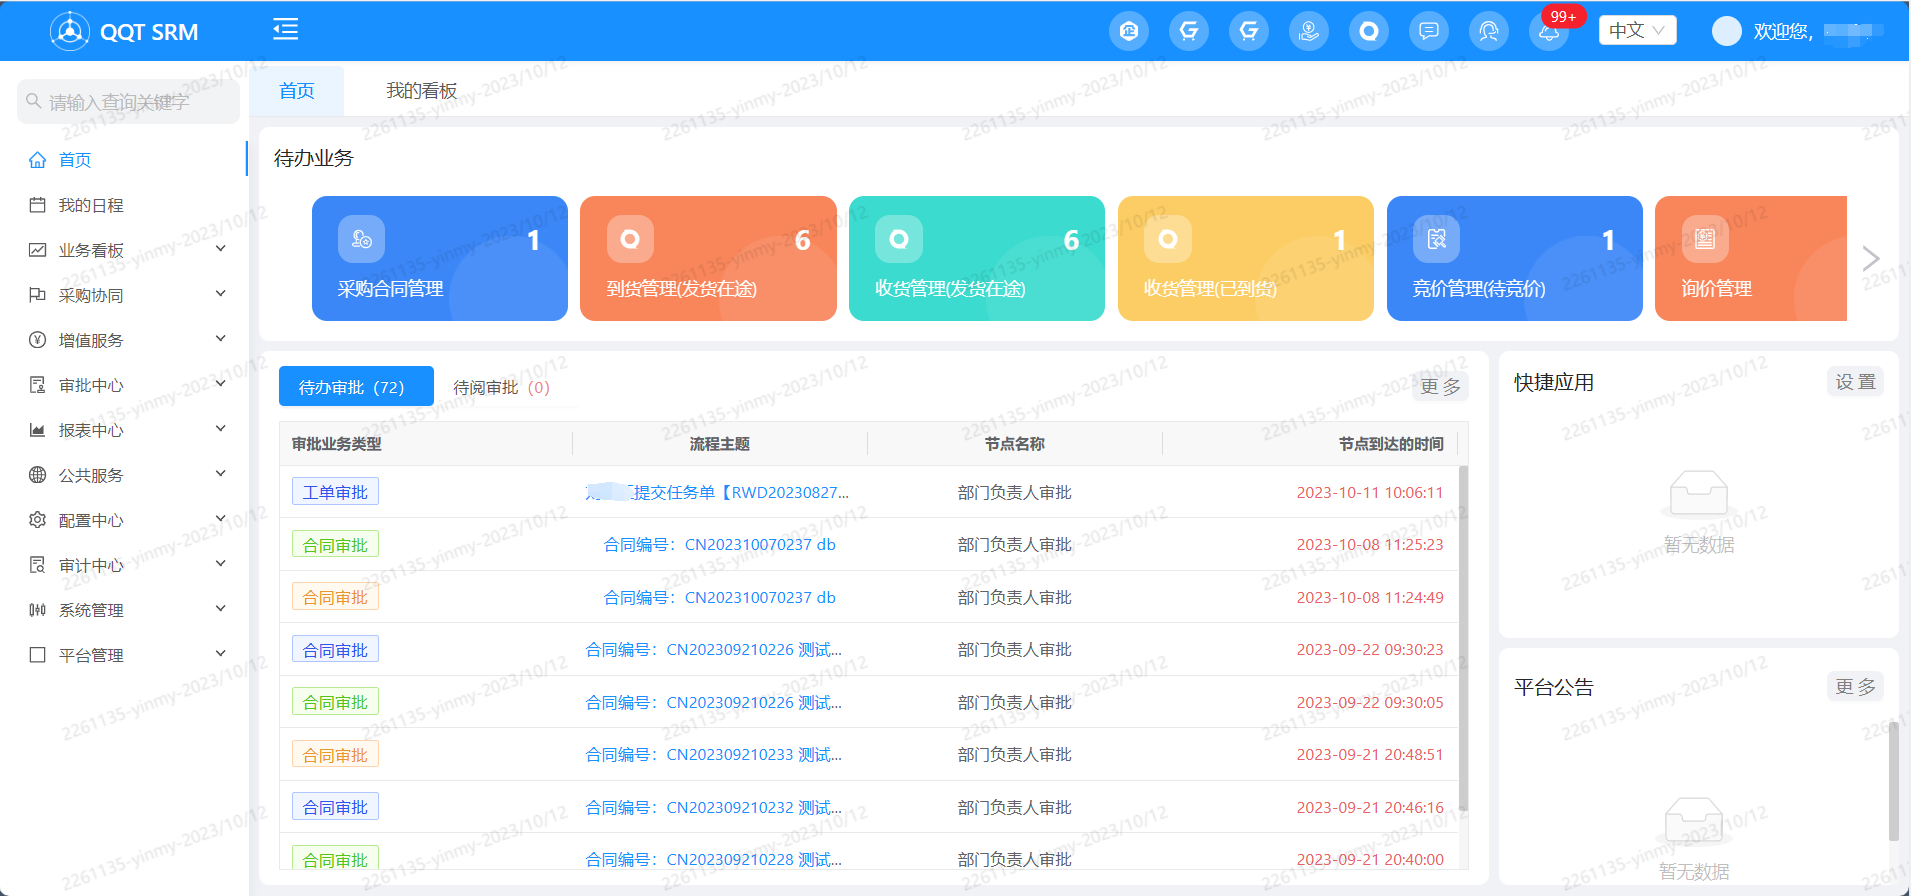Open the enterprise hexagon icon in the header

pos(1129,31)
